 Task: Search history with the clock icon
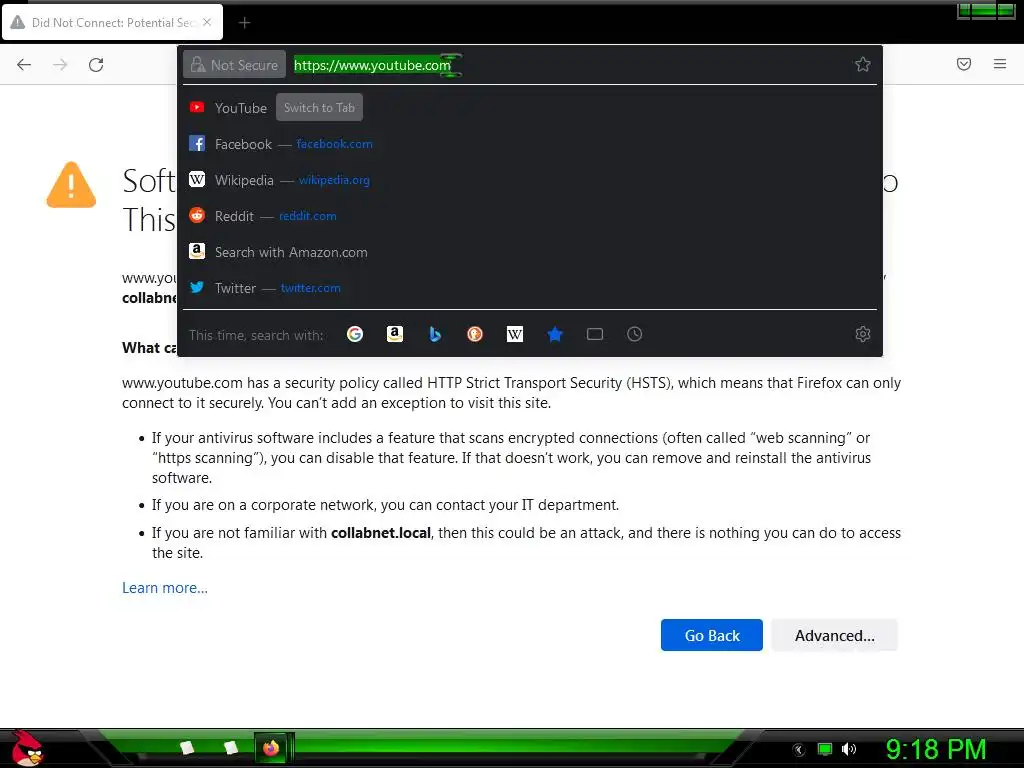click(634, 334)
